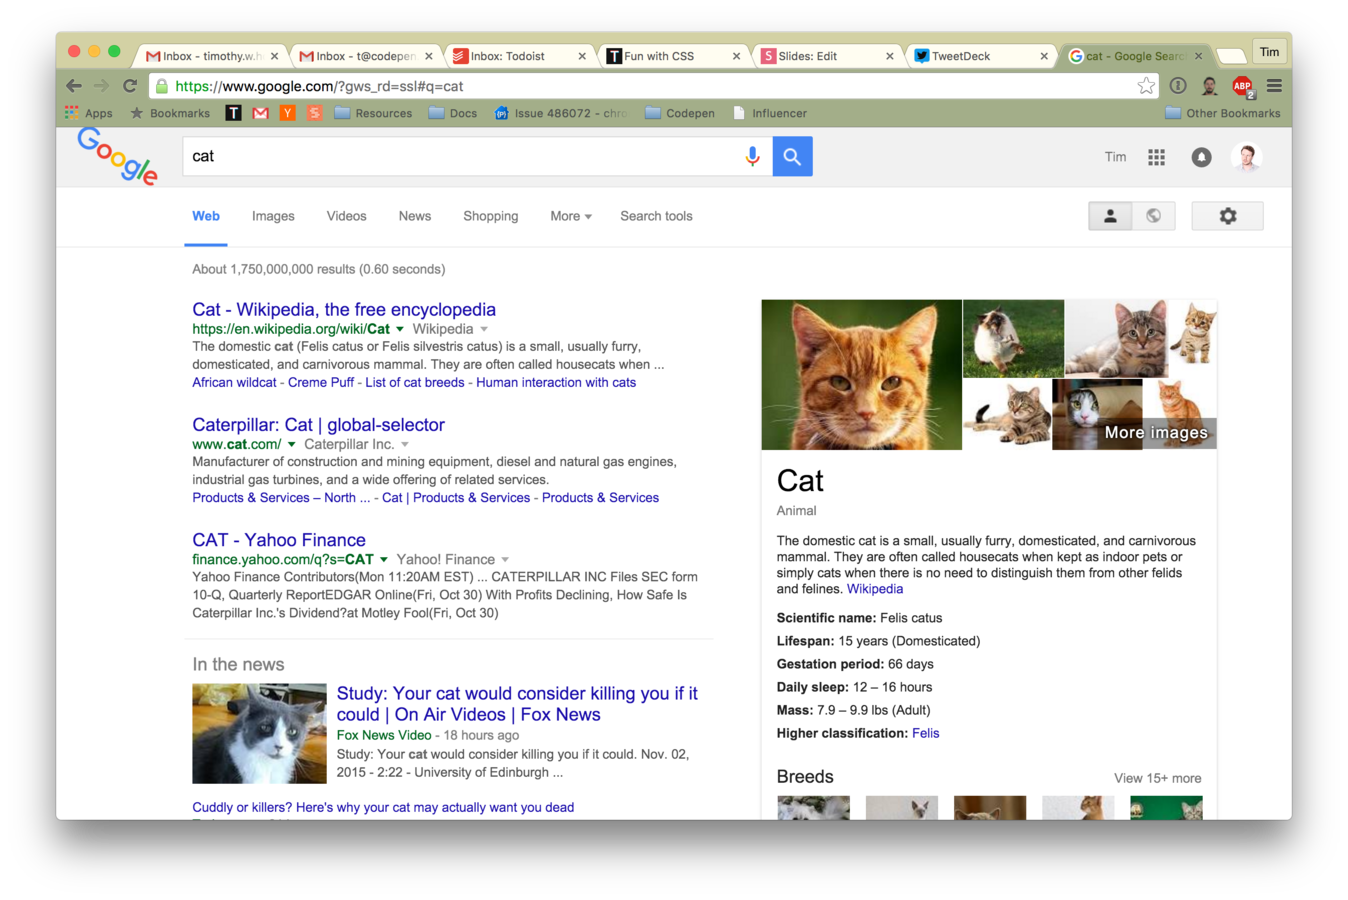This screenshot has width=1348, height=900.
Task: Click View 15+ more breeds
Action: click(x=1157, y=778)
